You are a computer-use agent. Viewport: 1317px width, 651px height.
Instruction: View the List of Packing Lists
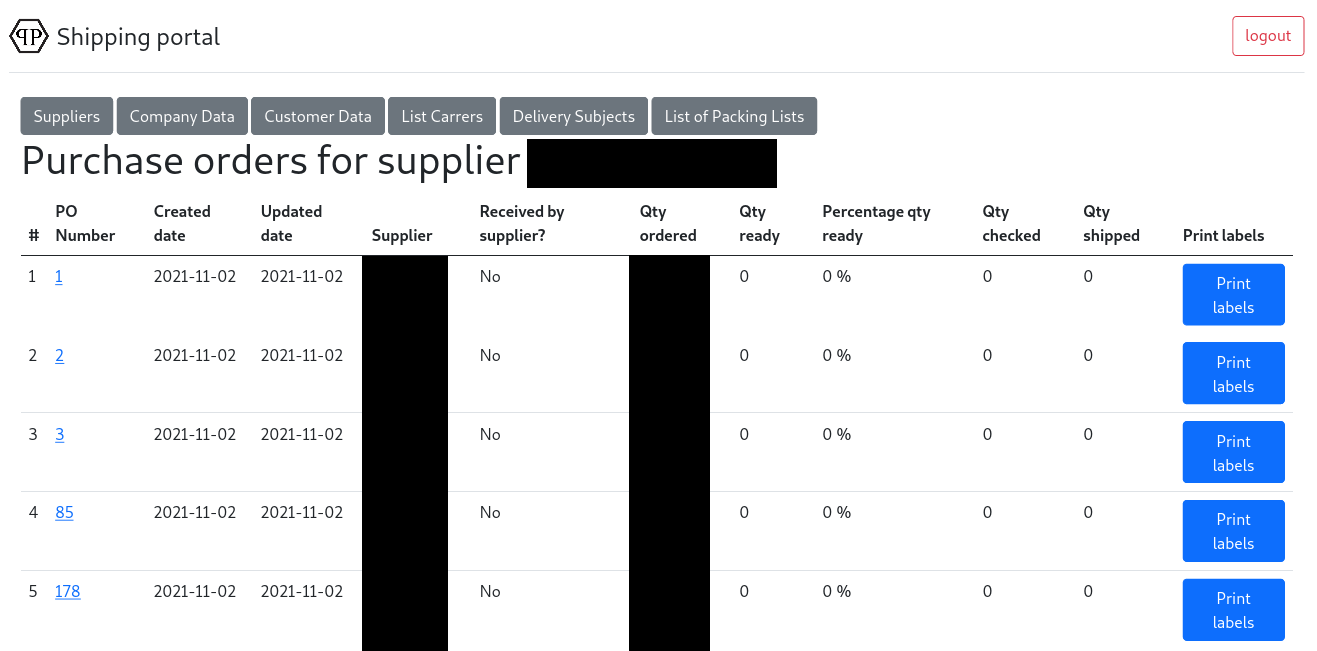[x=734, y=116]
